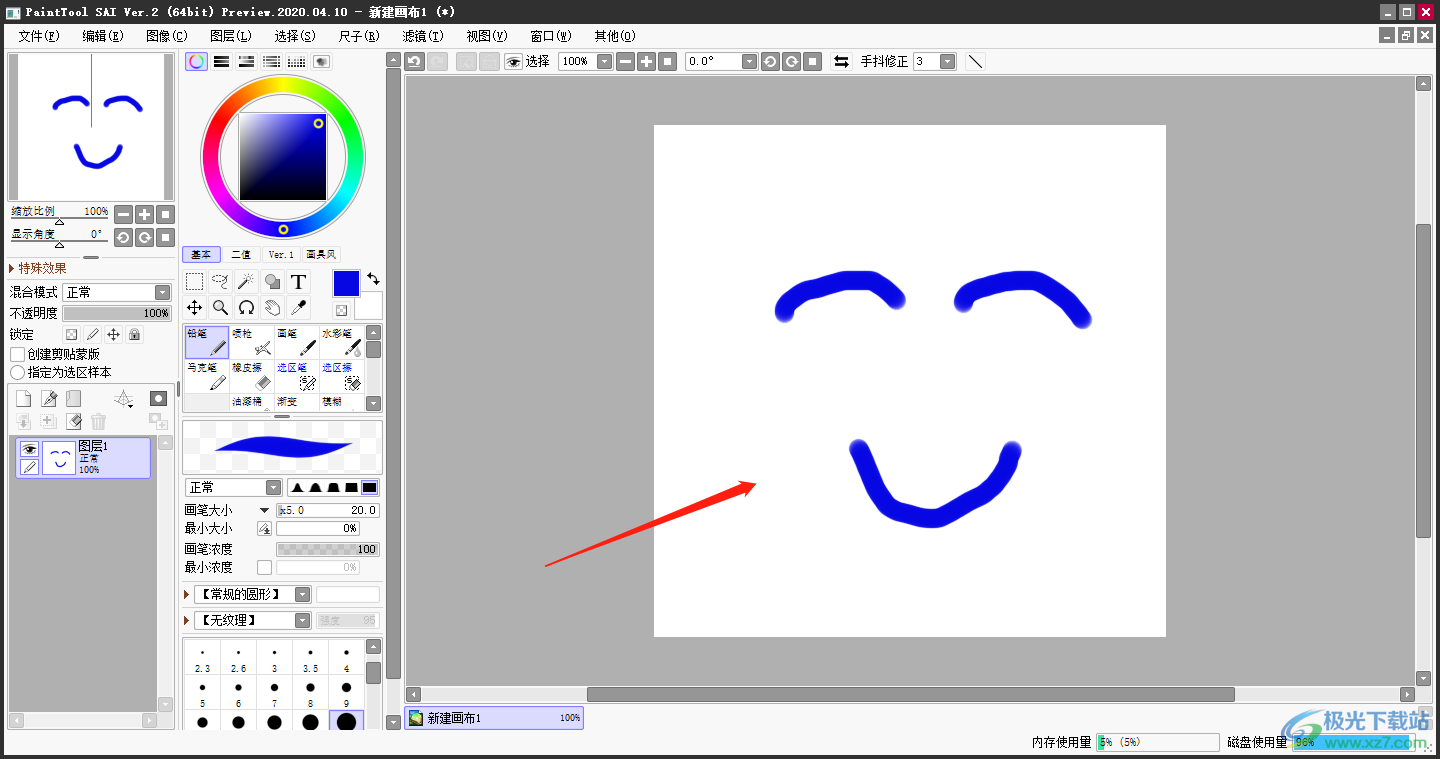Viewport: 1440px width, 759px height.
Task: Swap foreground and background colors
Action: point(373,279)
